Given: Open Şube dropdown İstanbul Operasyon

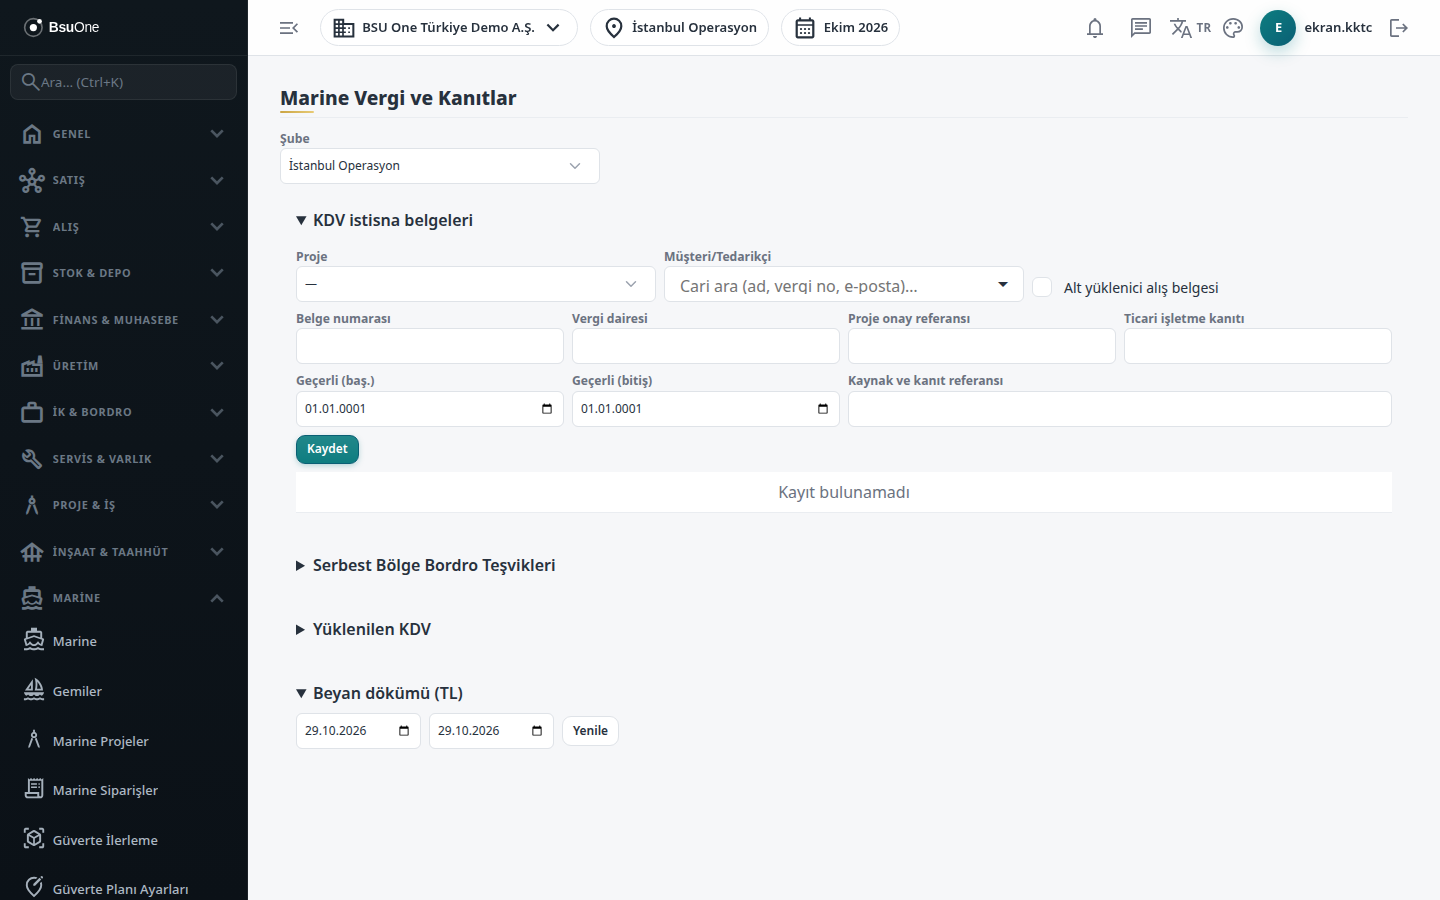Looking at the screenshot, I should tap(440, 166).
